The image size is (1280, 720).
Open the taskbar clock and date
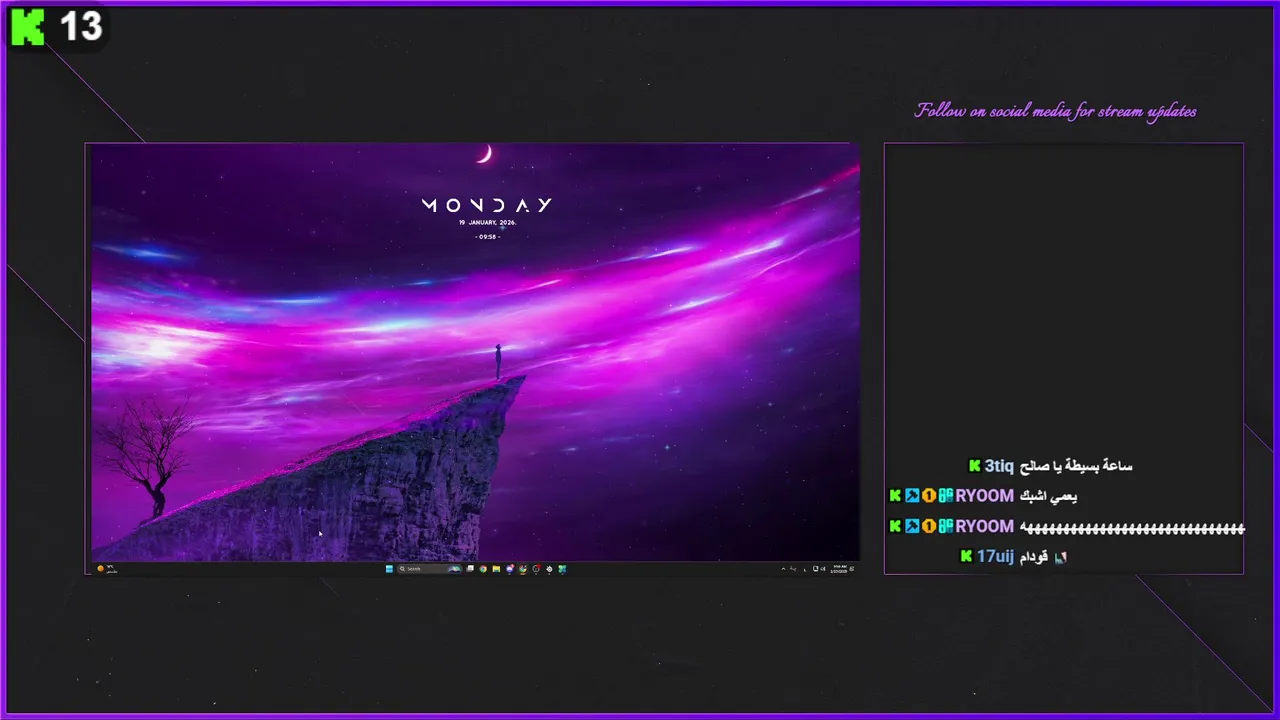point(839,569)
